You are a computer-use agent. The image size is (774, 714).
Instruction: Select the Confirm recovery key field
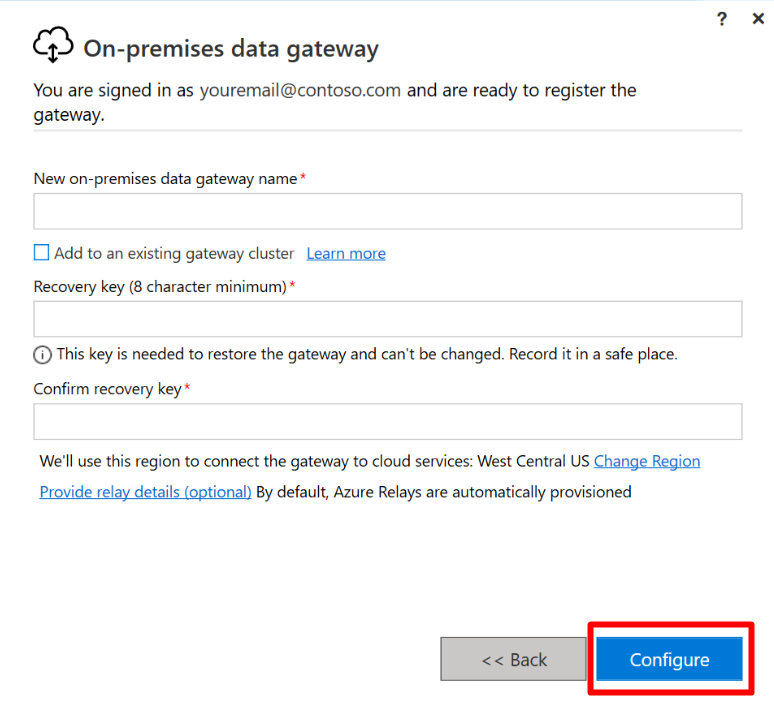(387, 422)
